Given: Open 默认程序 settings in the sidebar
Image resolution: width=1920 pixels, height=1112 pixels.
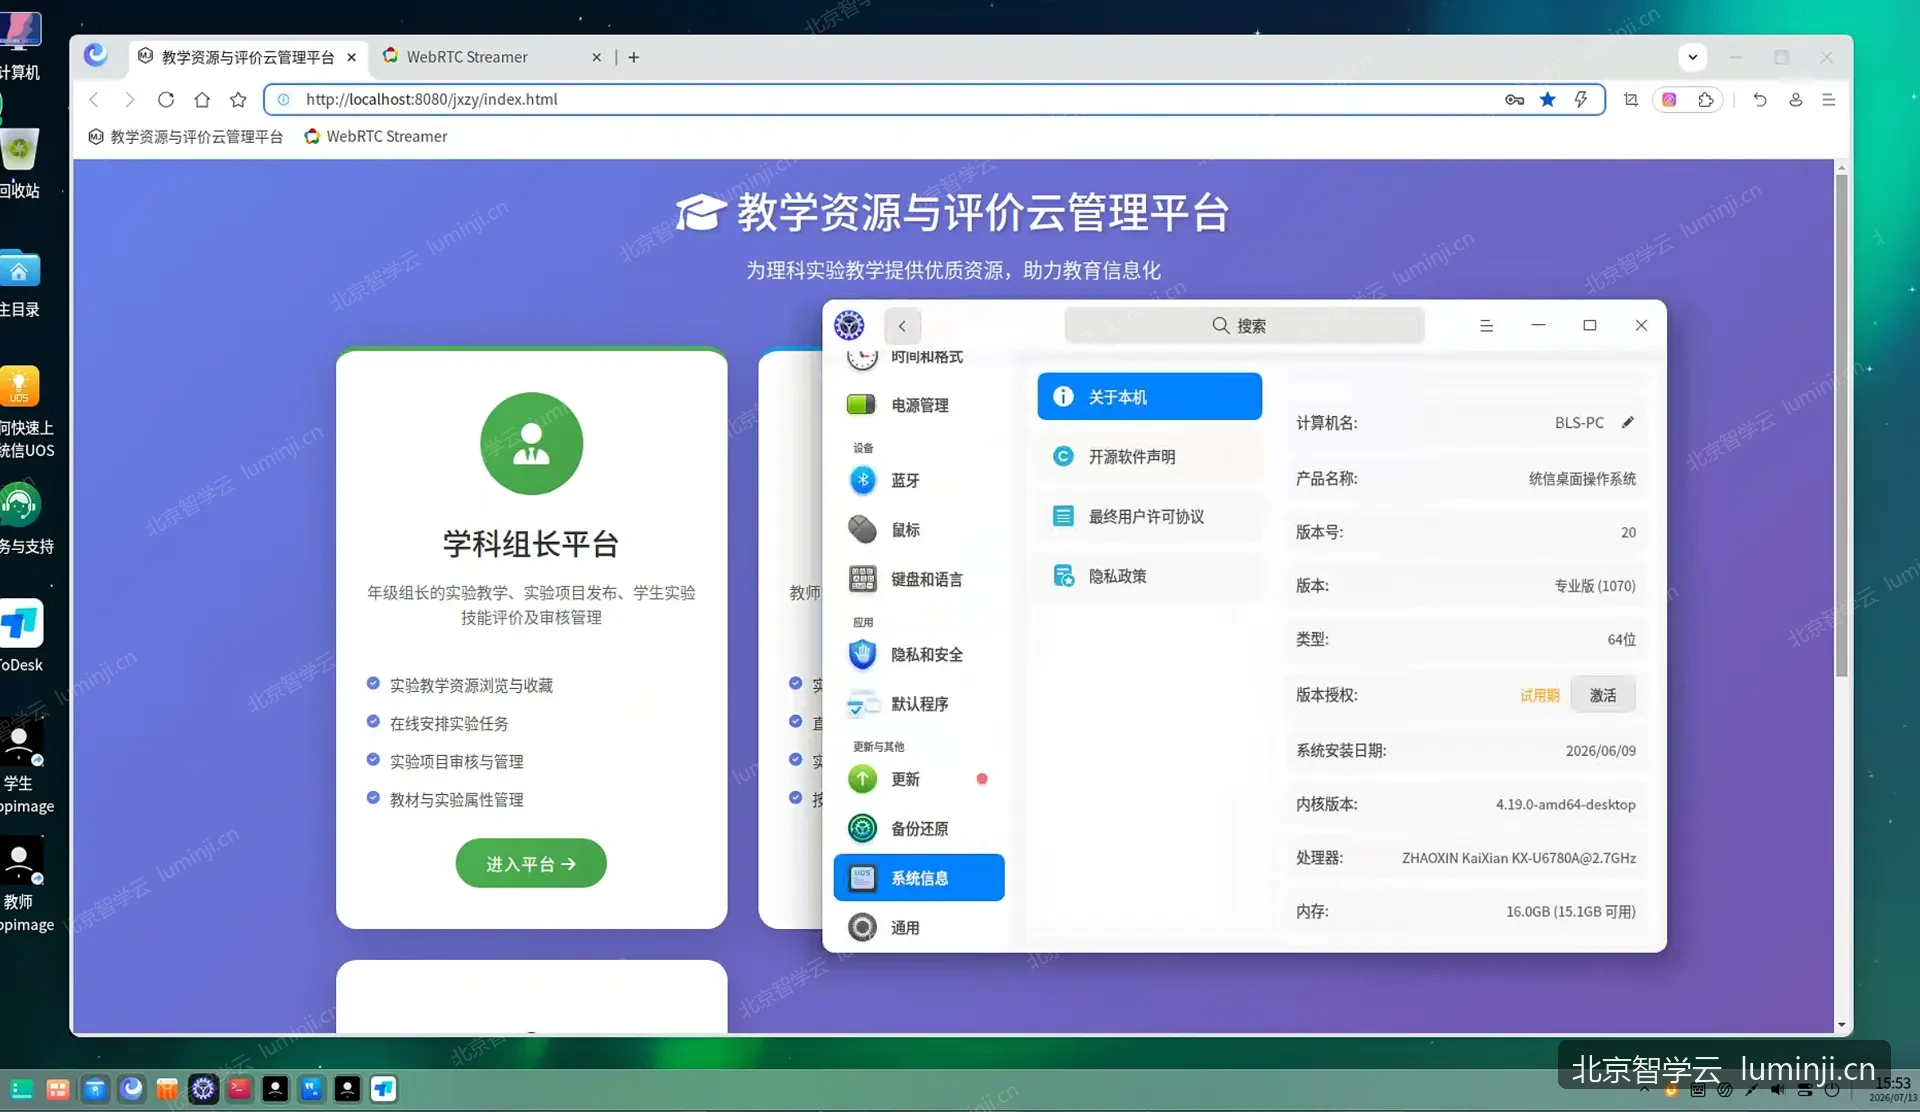Looking at the screenshot, I should point(920,704).
